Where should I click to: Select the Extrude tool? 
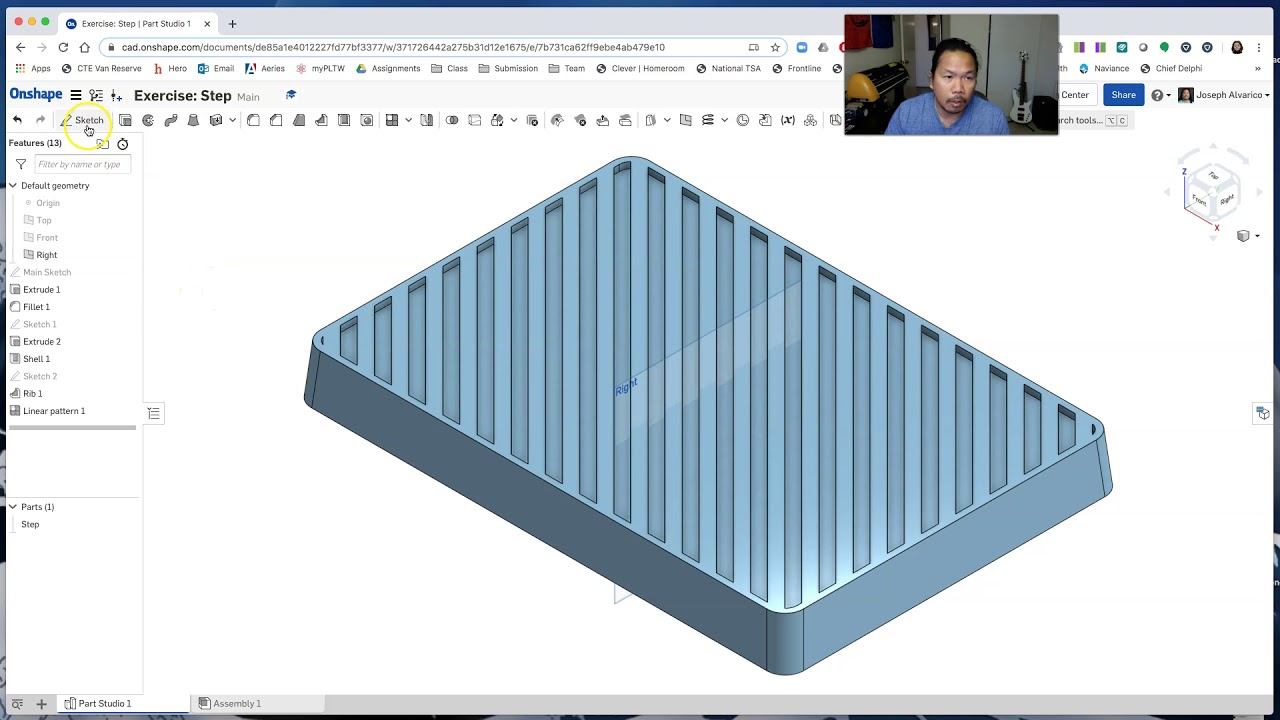tap(125, 120)
